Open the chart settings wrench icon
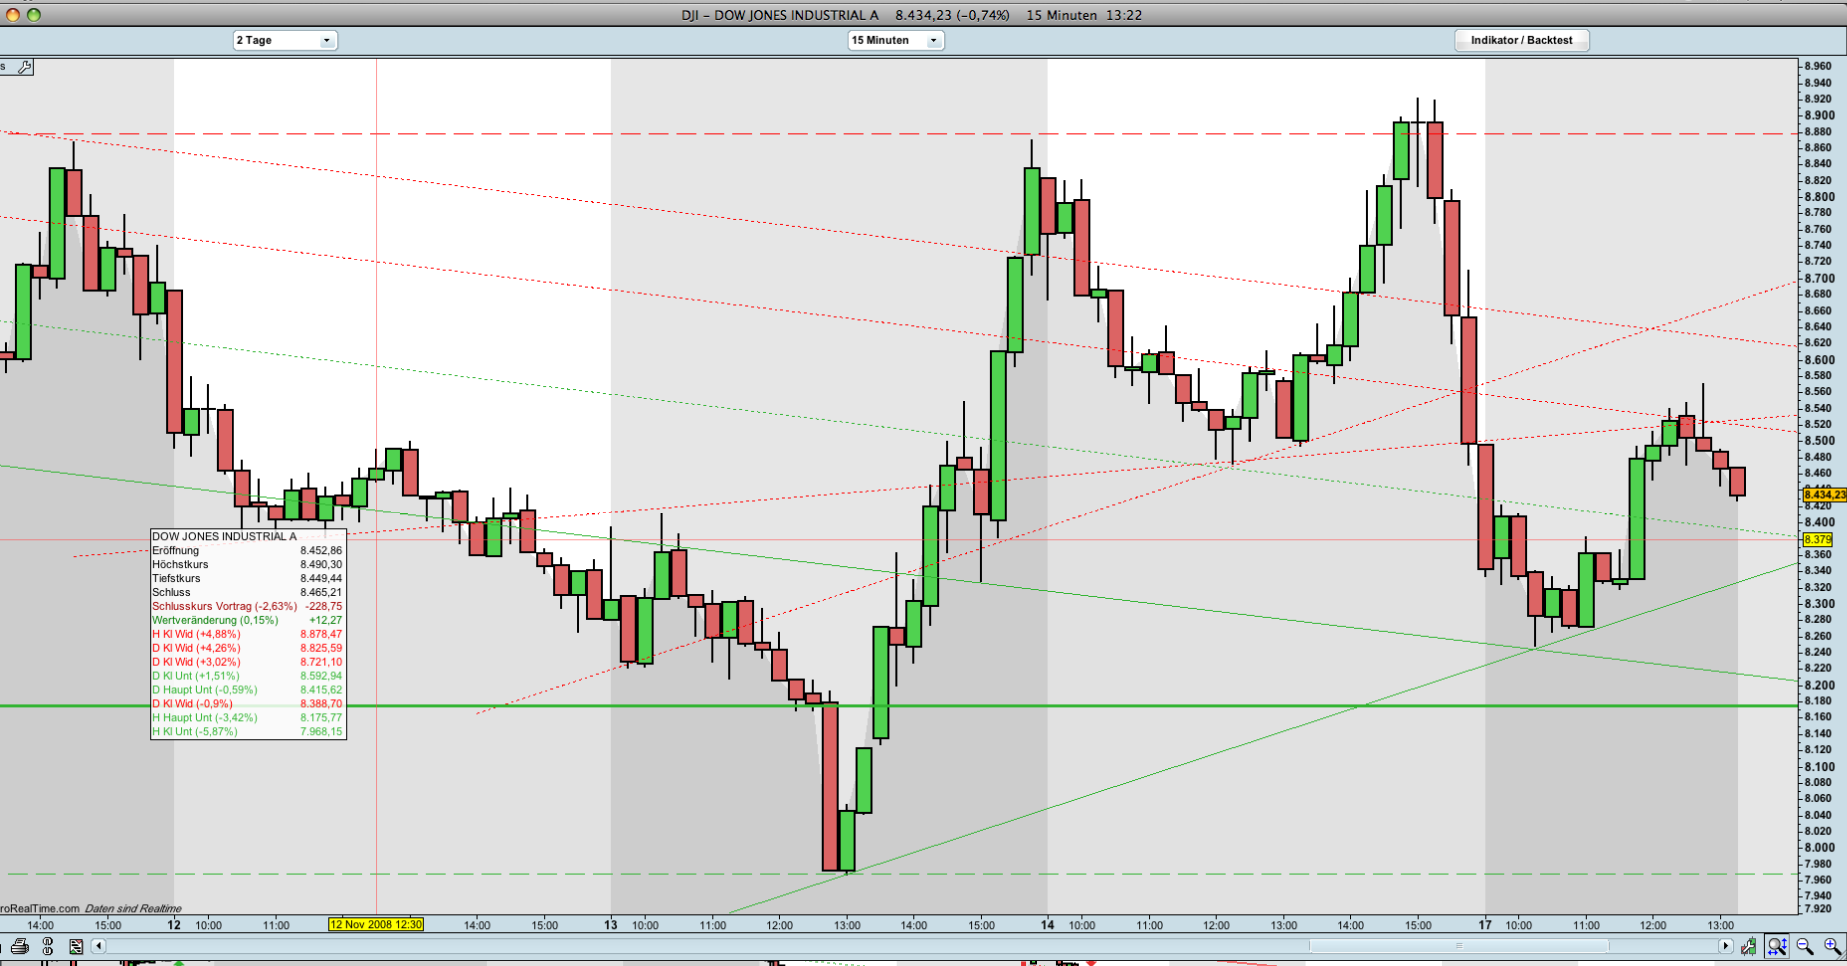Image resolution: width=1847 pixels, height=966 pixels. (x=25, y=67)
